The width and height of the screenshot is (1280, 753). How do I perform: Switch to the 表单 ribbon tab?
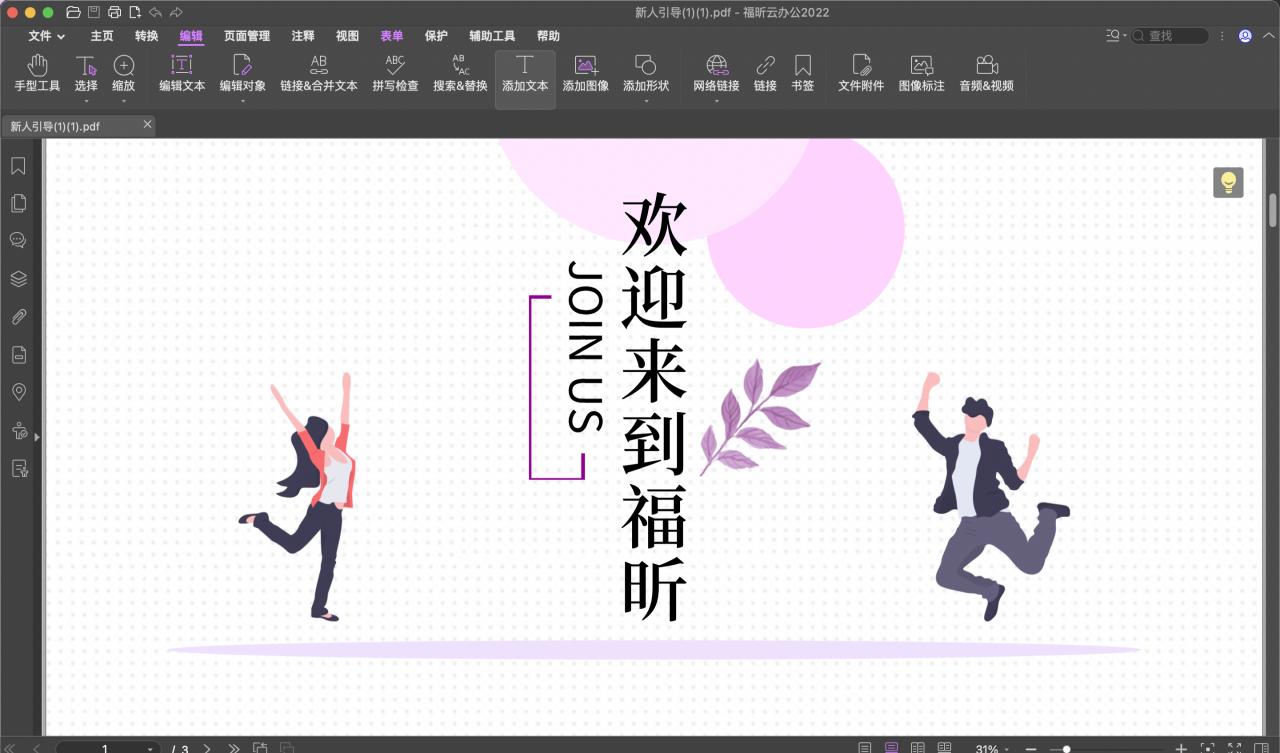coord(391,36)
